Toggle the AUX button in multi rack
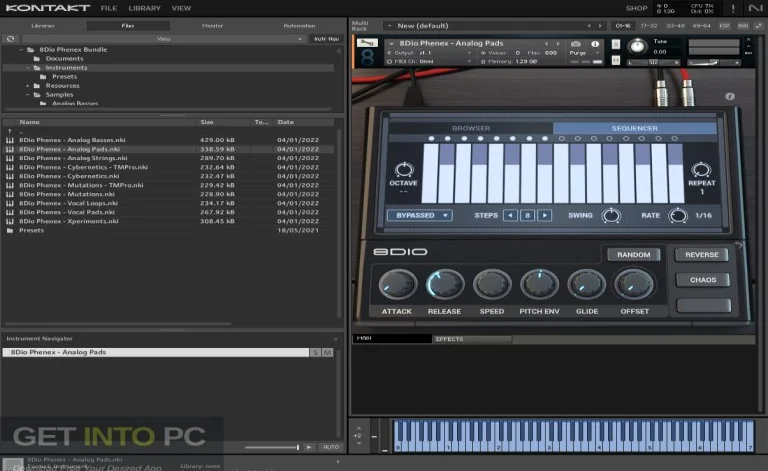The width and height of the screenshot is (768, 471). coord(743,25)
